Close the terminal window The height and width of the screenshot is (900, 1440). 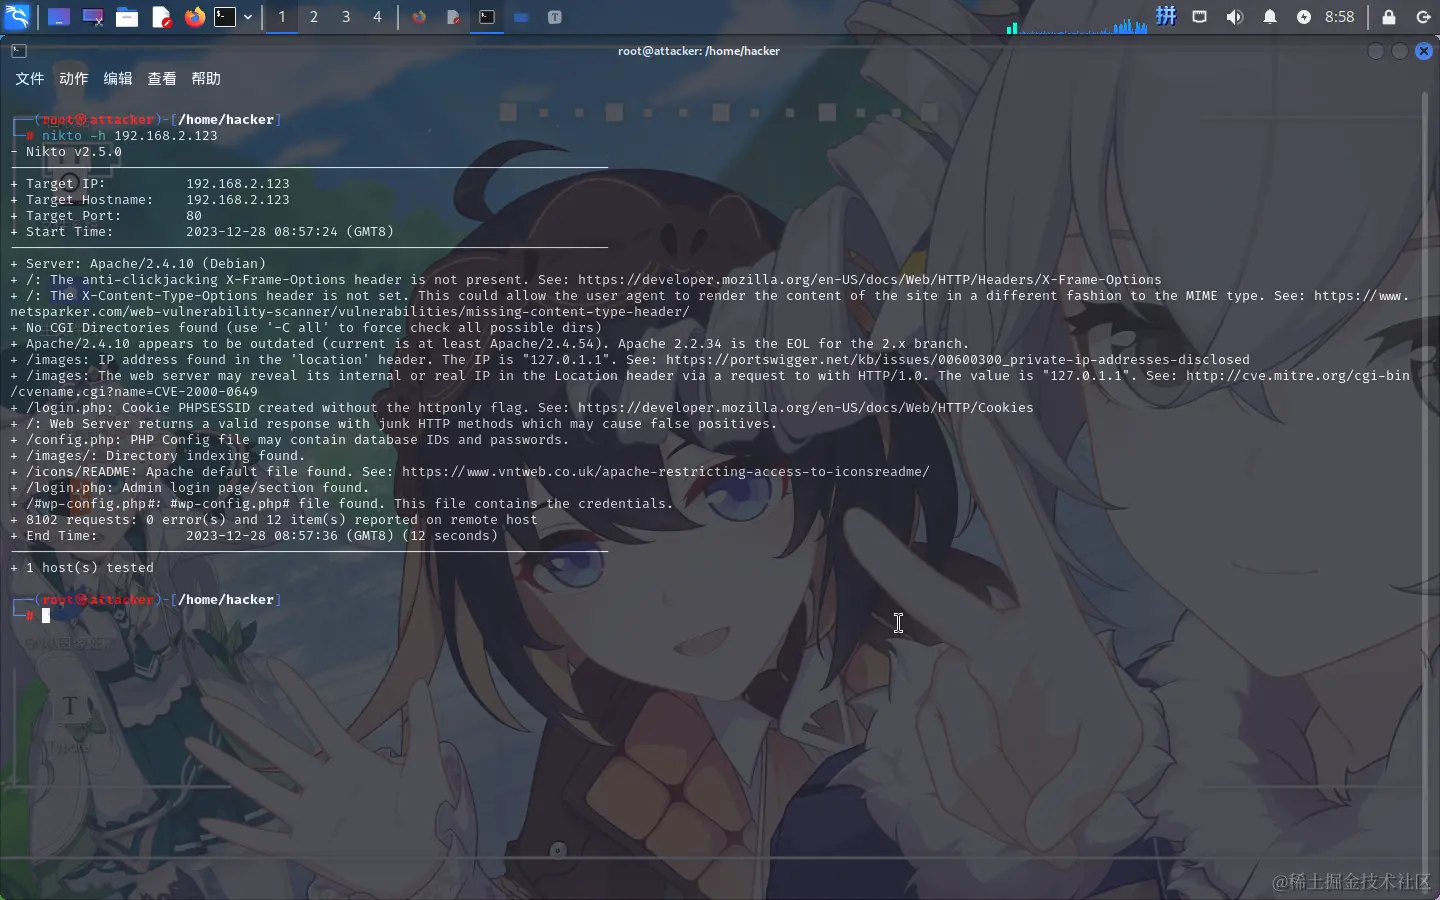[1424, 51]
